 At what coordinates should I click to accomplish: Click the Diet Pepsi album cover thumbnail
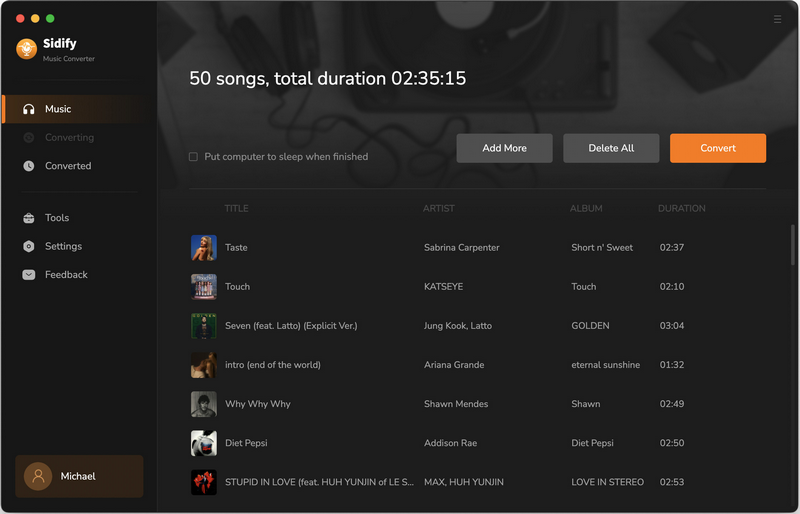[x=204, y=443]
